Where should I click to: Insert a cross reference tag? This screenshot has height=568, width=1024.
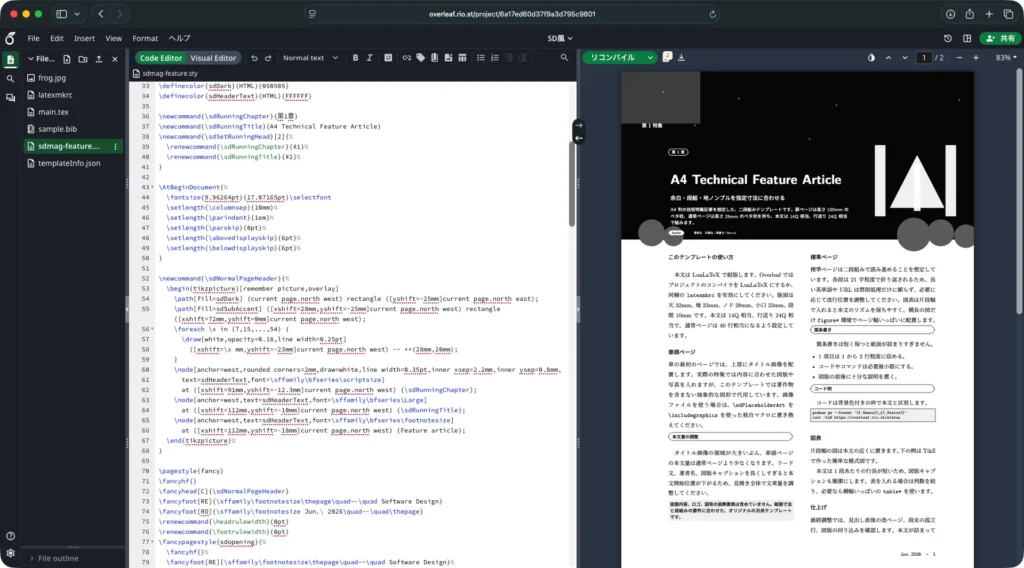click(x=421, y=58)
